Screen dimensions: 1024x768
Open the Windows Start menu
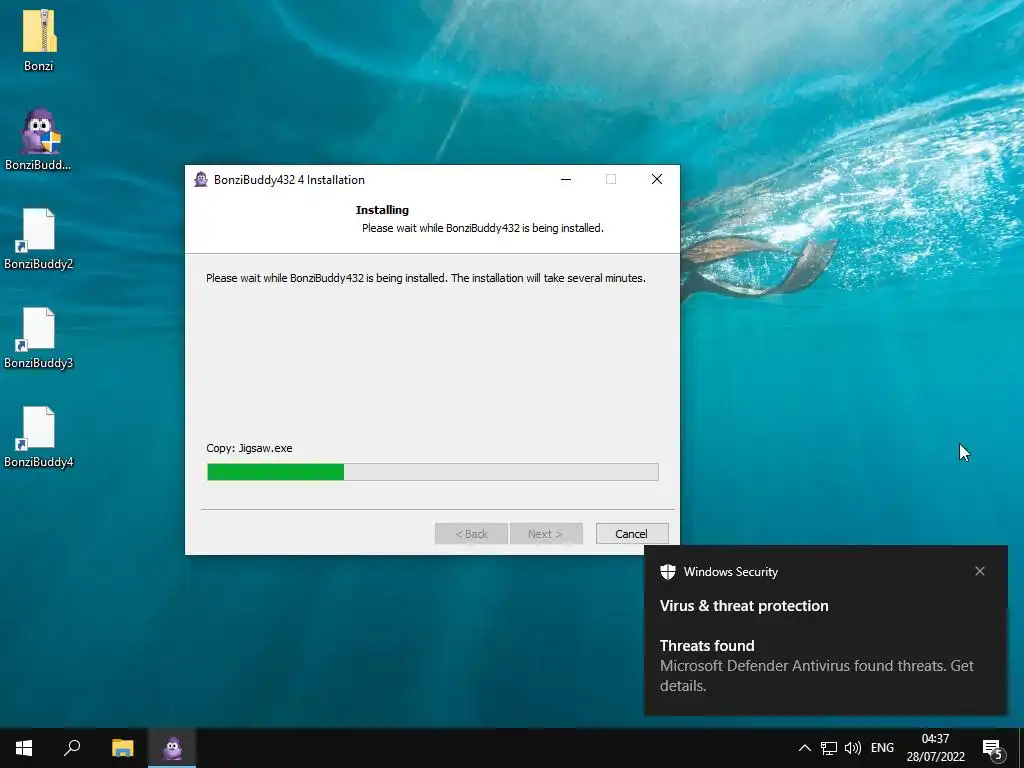pyautogui.click(x=24, y=748)
